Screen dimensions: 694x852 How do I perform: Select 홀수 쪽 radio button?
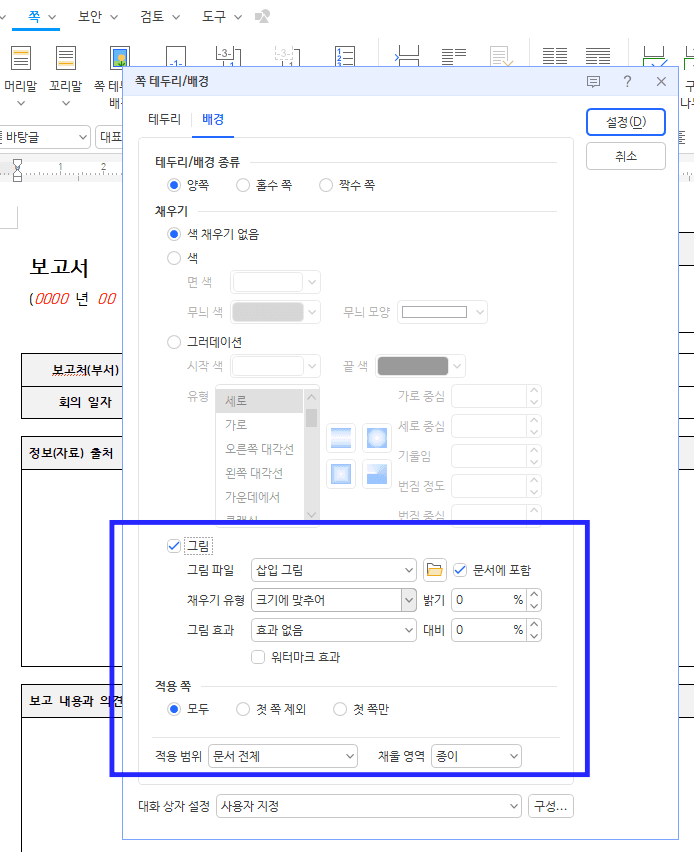(x=243, y=185)
